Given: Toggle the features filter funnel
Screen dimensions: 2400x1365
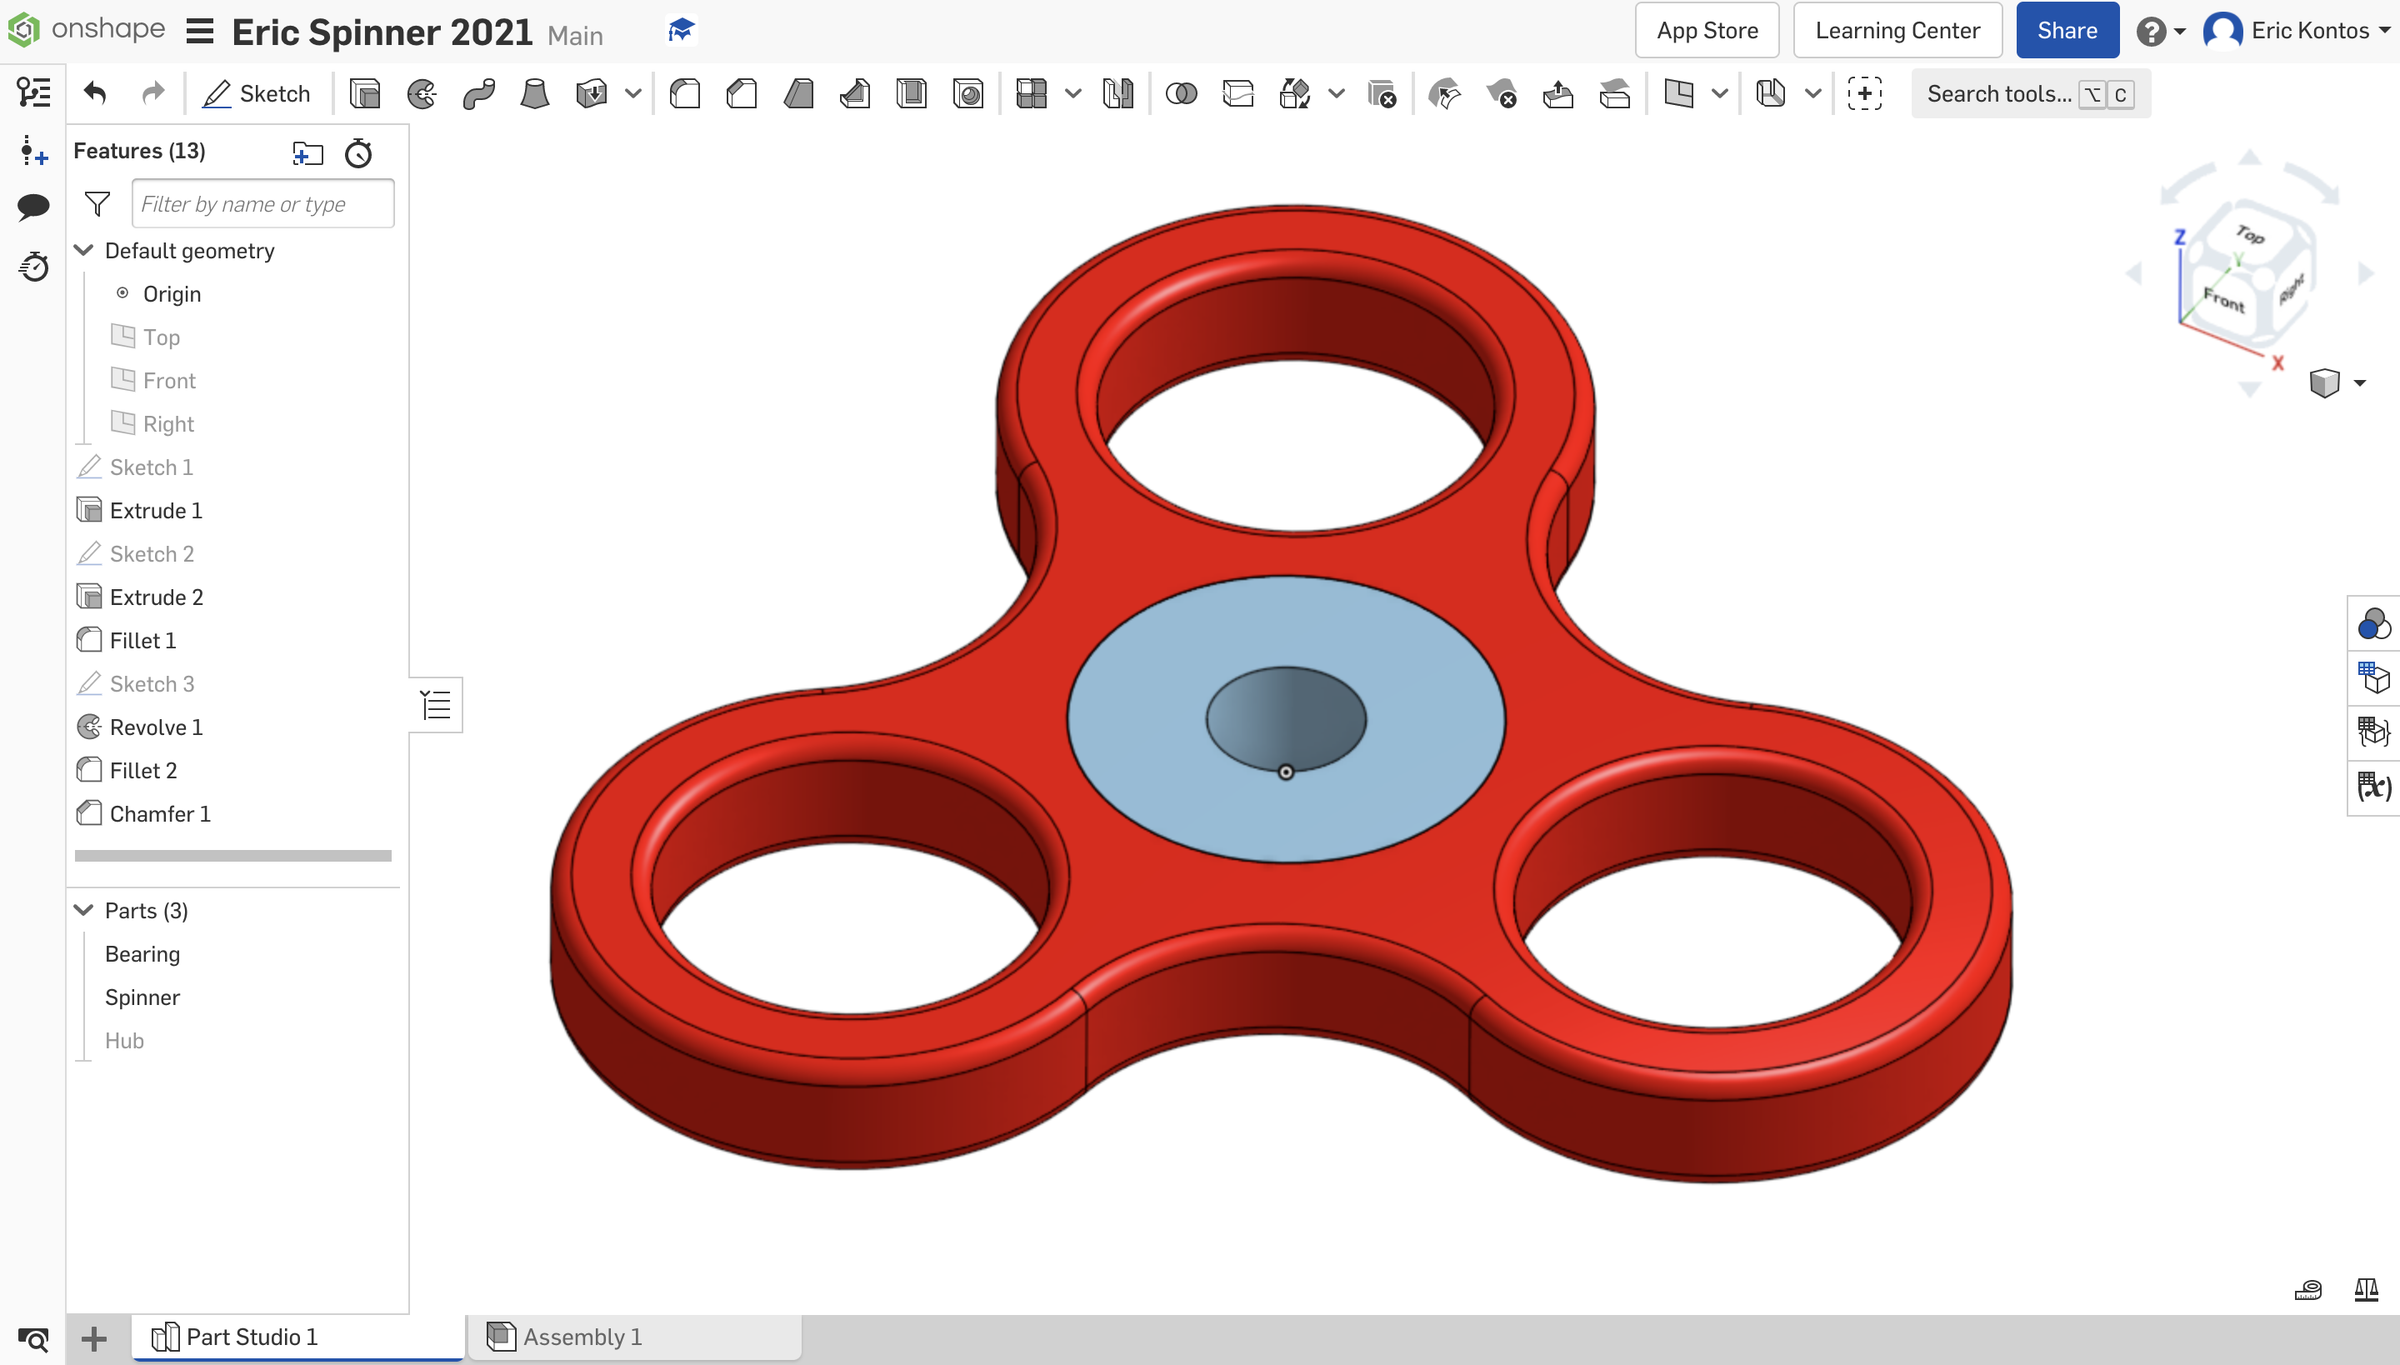Looking at the screenshot, I should (x=96, y=202).
